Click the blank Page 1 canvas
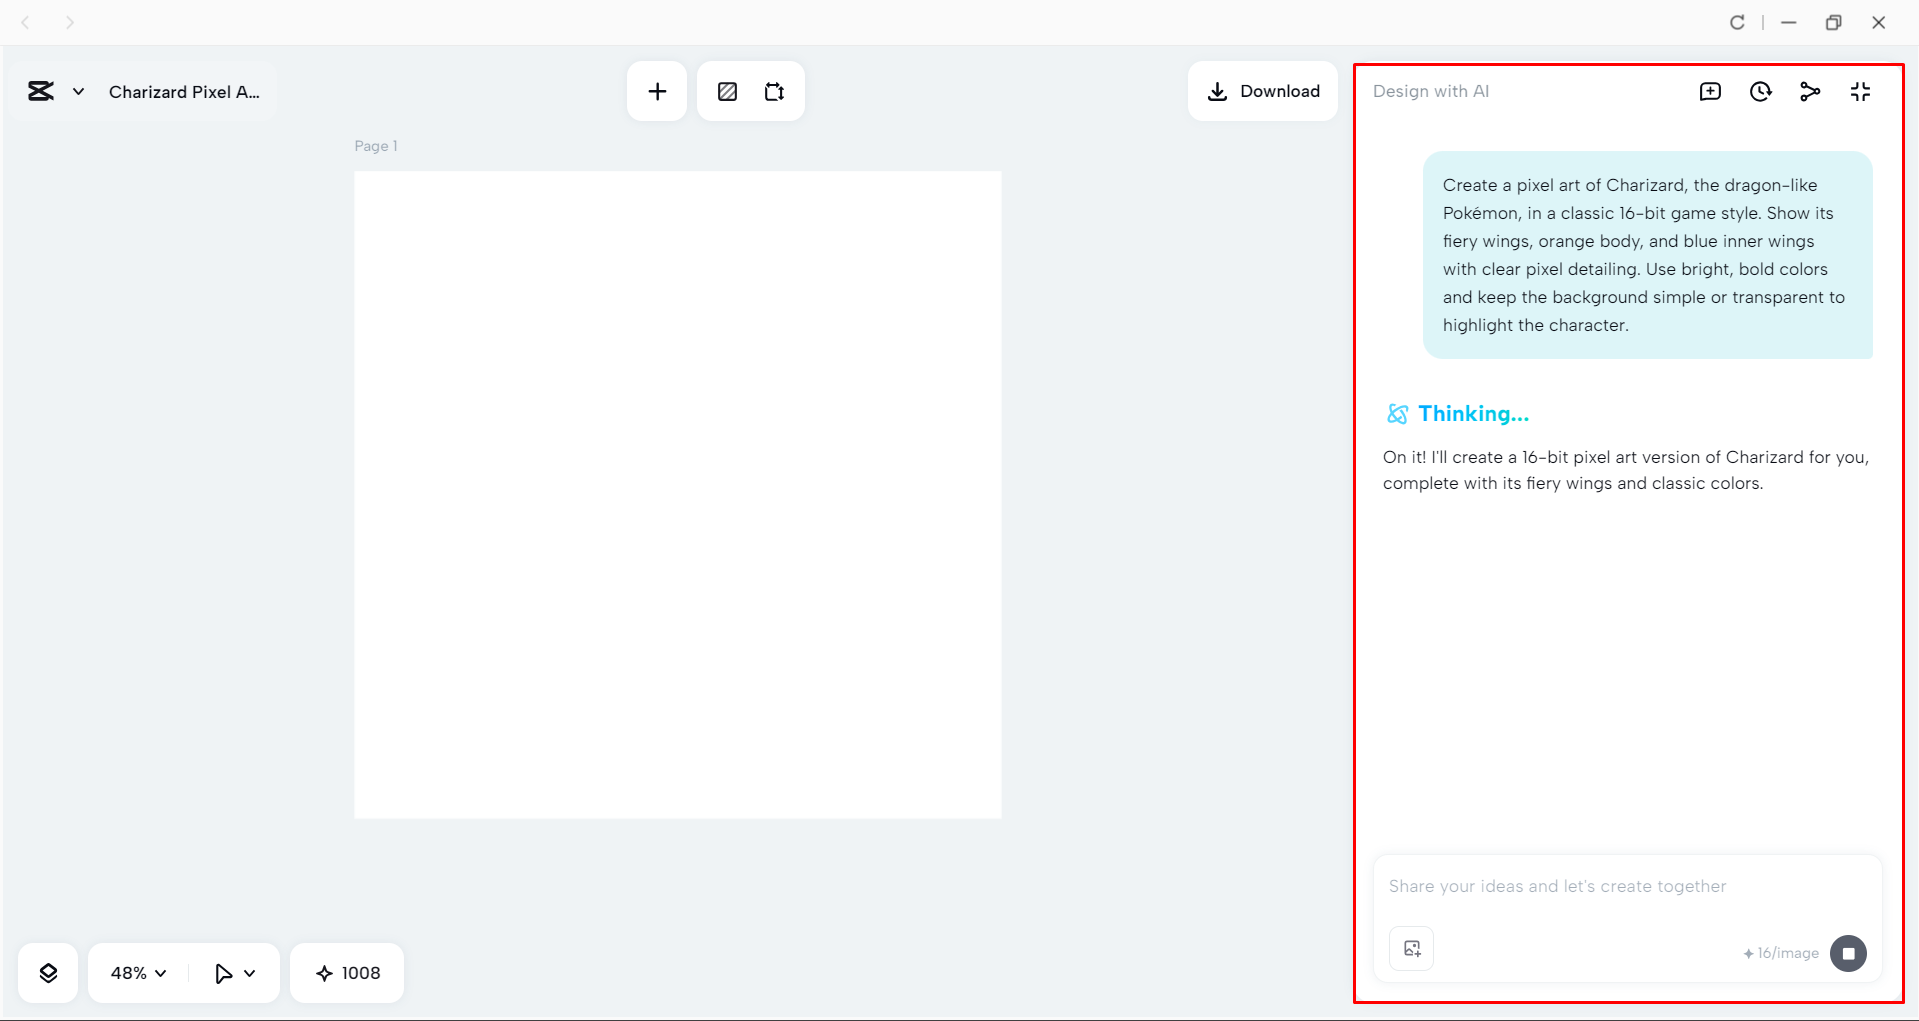 click(x=678, y=495)
